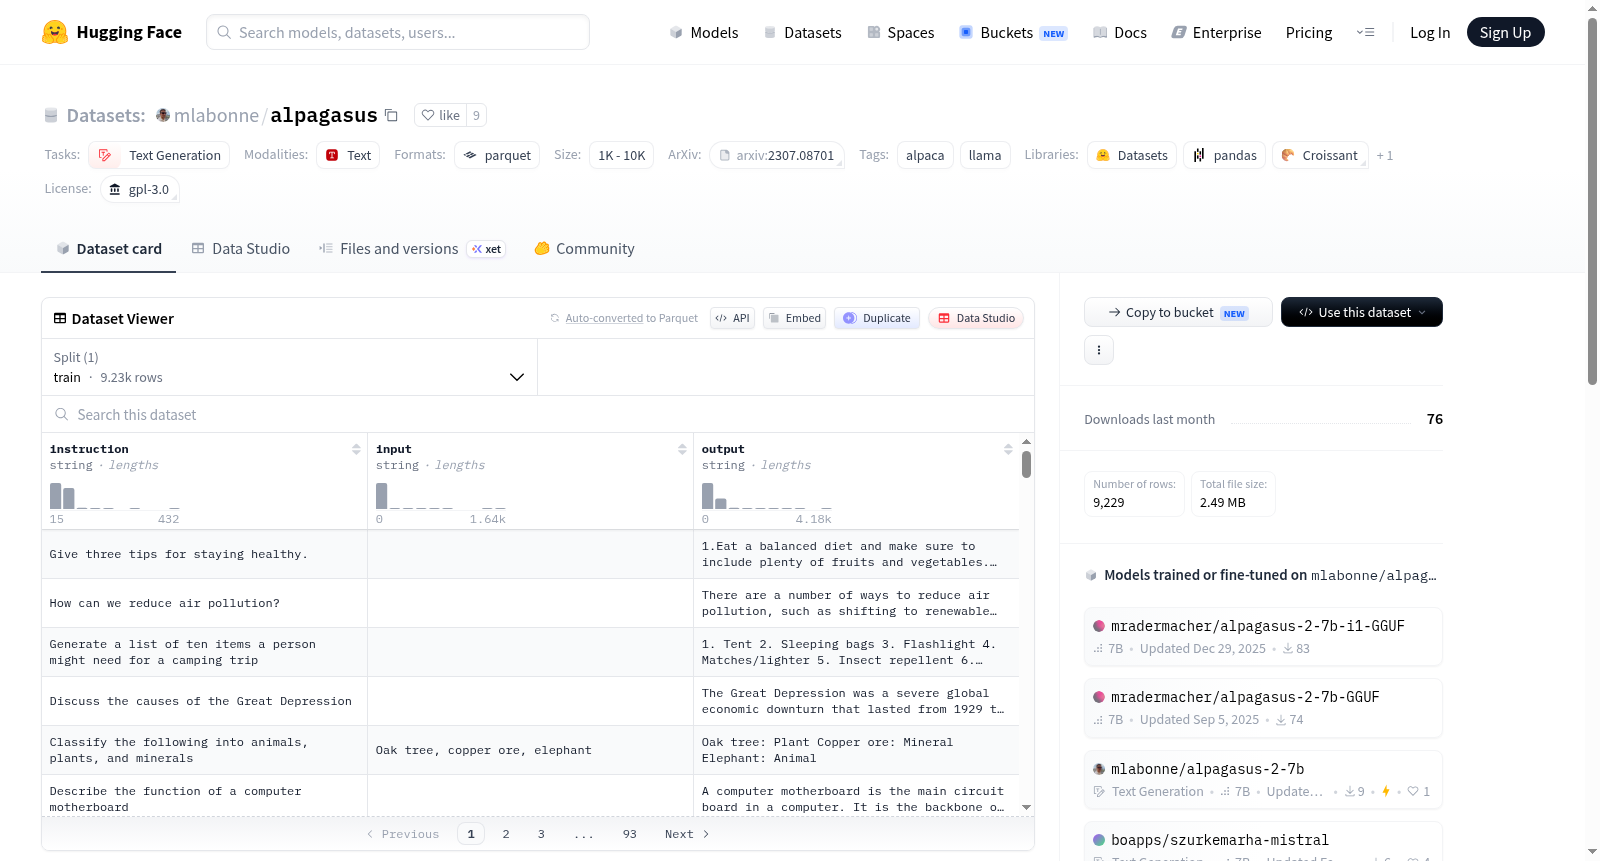The image size is (1600, 861).
Task: Click the output lengths histogram
Action: 767,496
